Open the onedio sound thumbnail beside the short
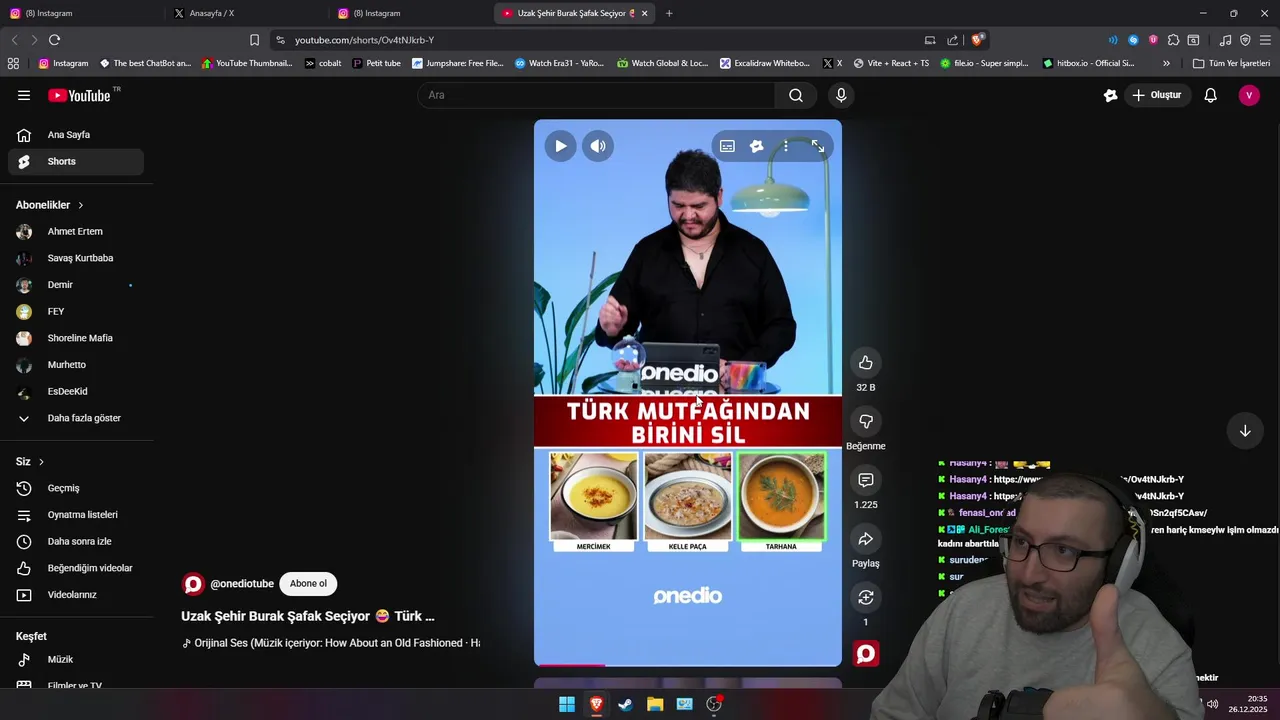The image size is (1280, 720). pos(866,654)
